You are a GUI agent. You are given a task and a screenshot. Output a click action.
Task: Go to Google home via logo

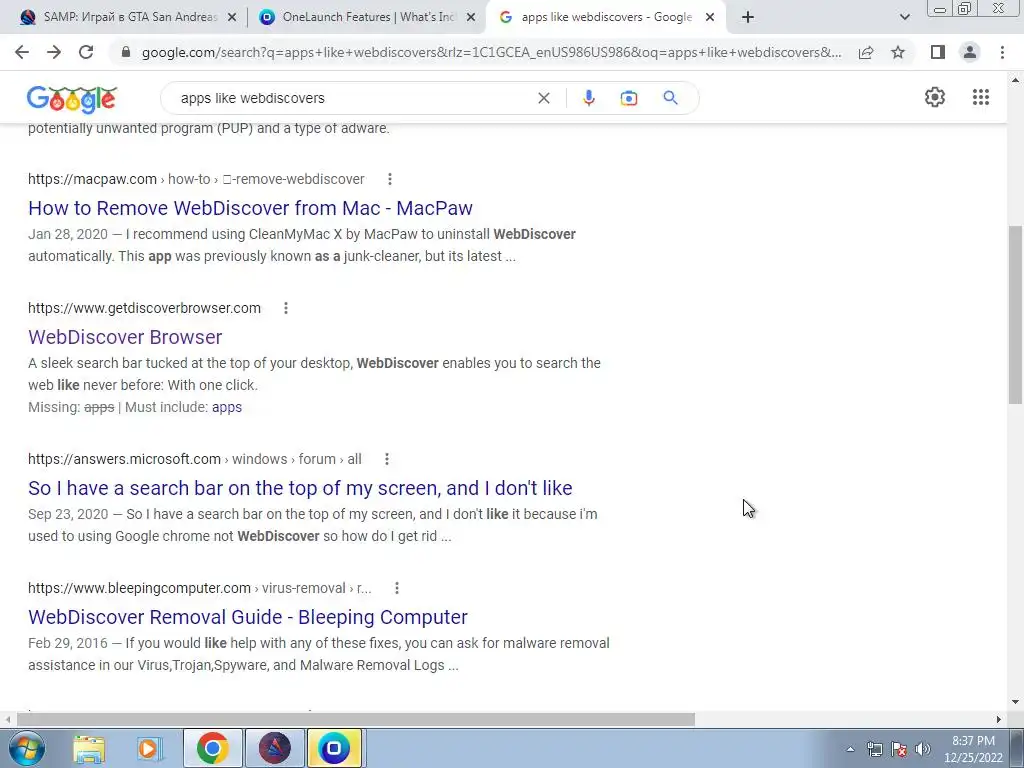click(x=72, y=99)
